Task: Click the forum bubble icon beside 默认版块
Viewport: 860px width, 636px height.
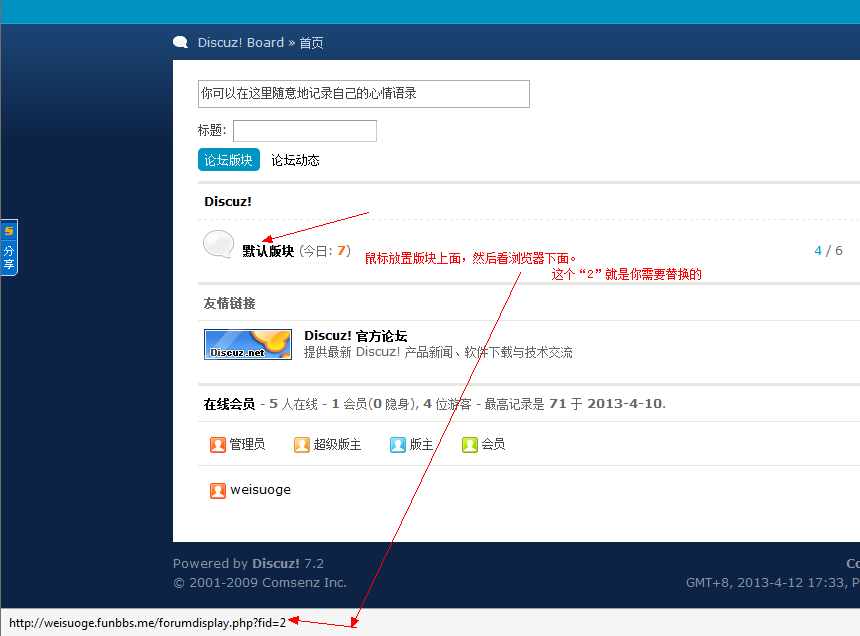Action: [x=219, y=244]
